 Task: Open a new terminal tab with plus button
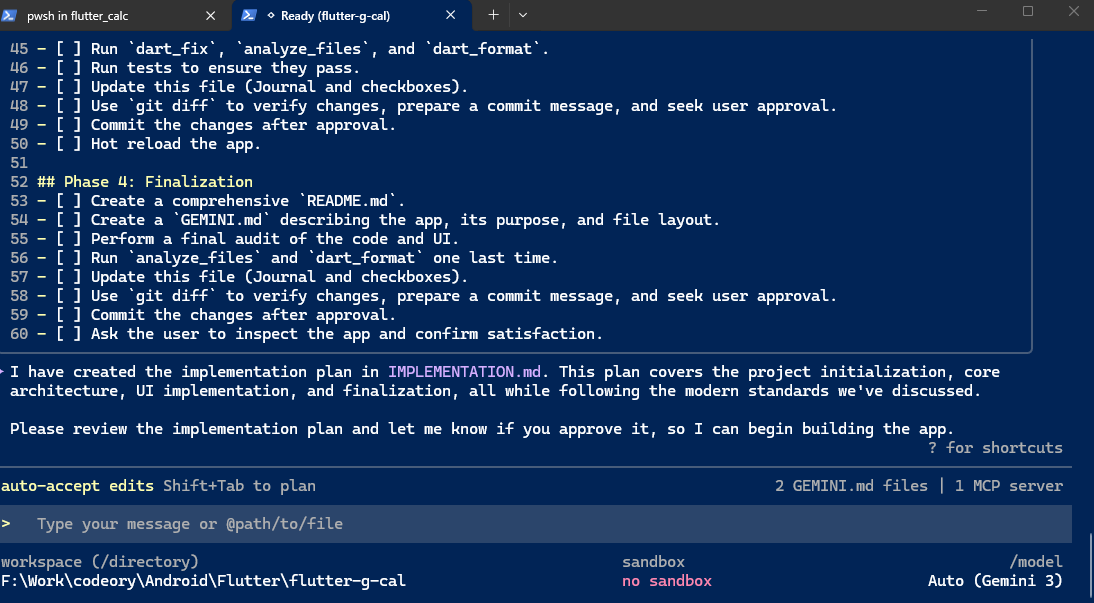tap(493, 15)
